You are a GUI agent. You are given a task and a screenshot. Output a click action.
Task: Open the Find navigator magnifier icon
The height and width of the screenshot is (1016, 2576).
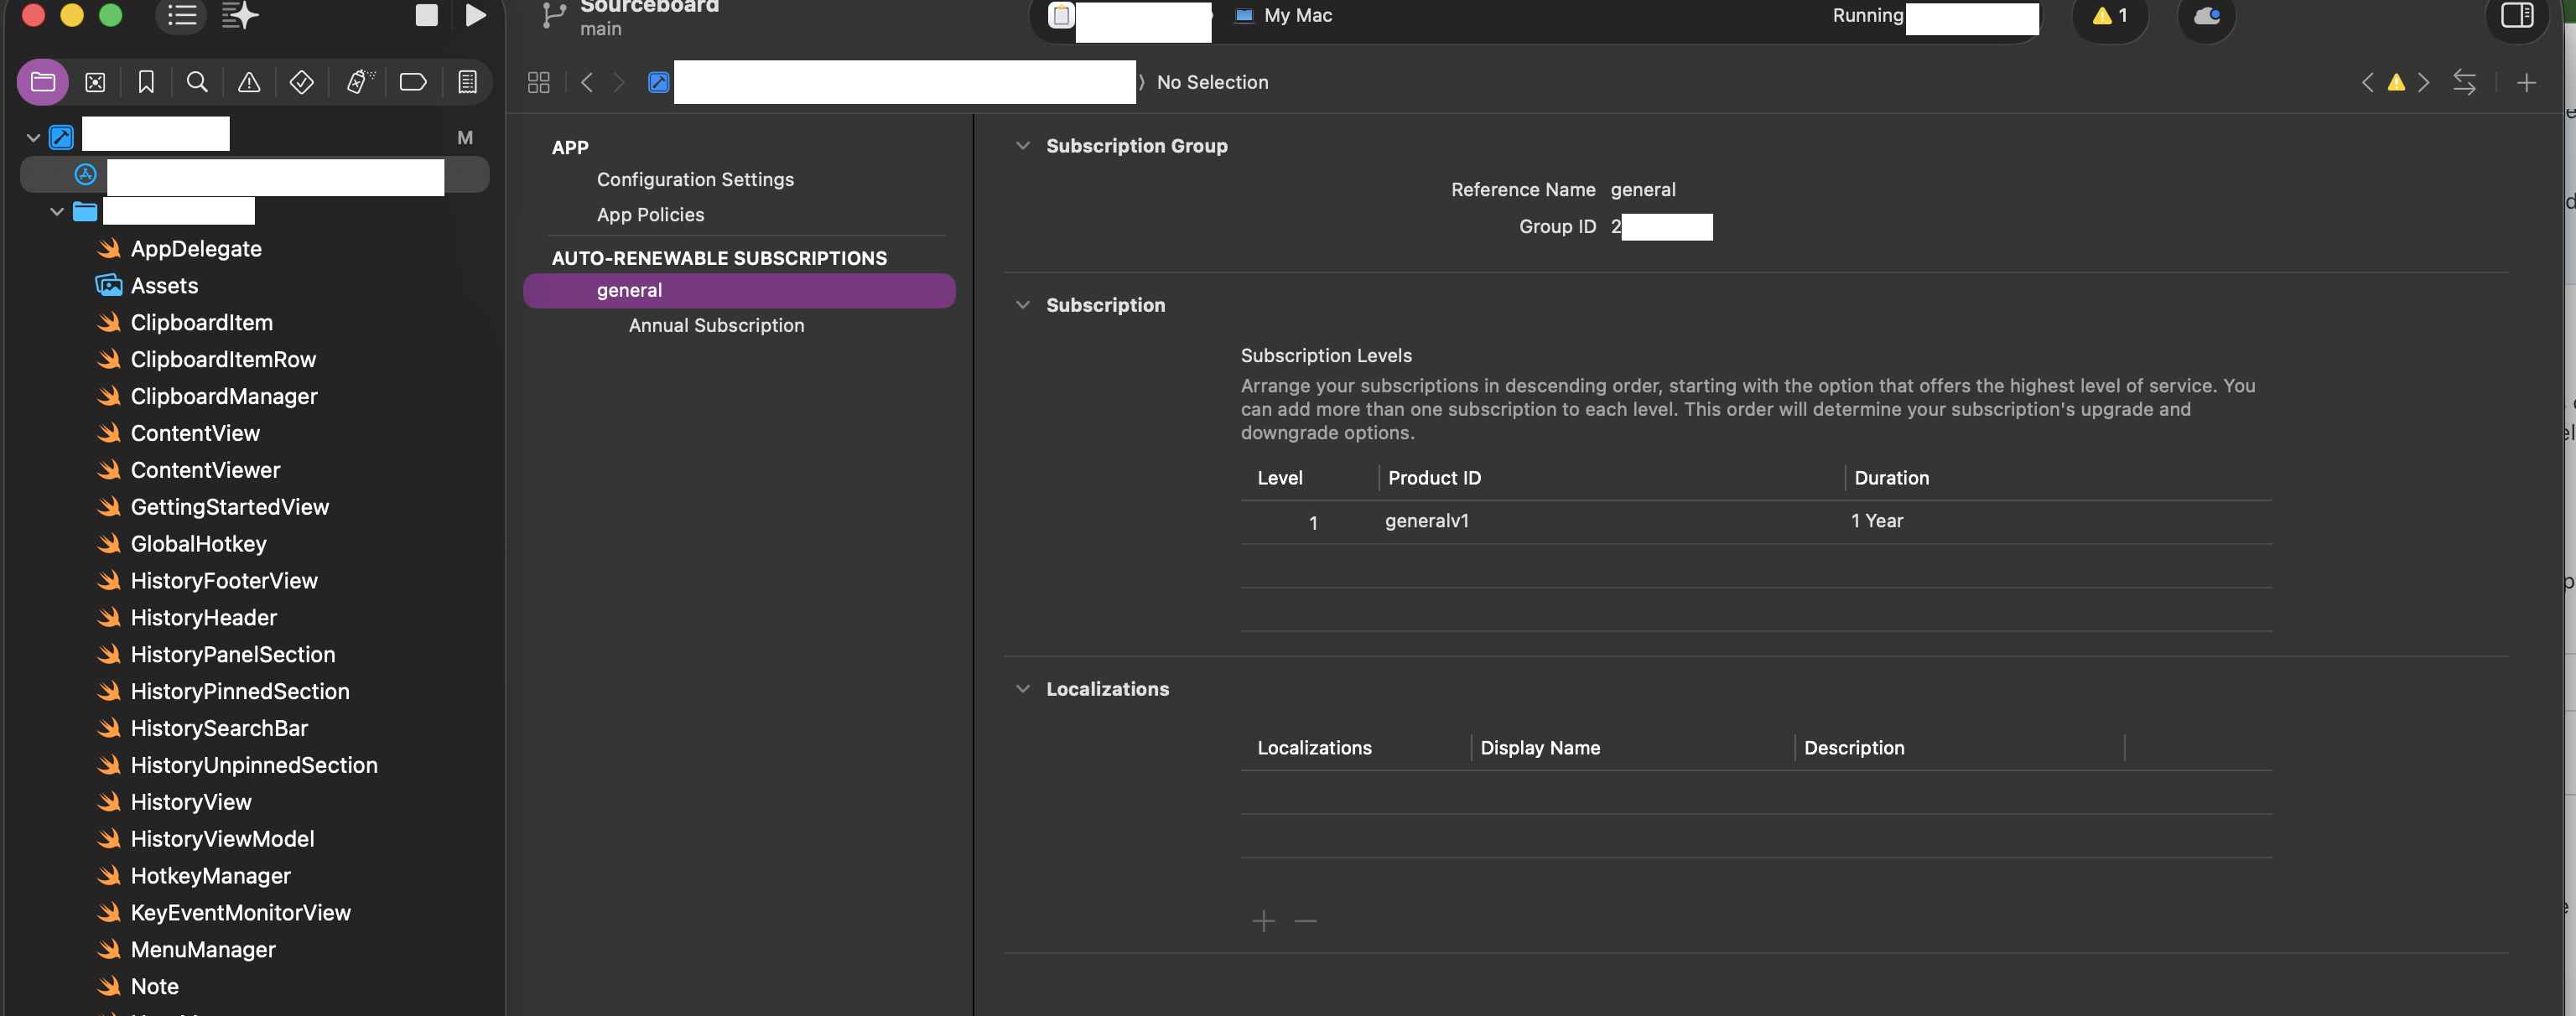197,82
